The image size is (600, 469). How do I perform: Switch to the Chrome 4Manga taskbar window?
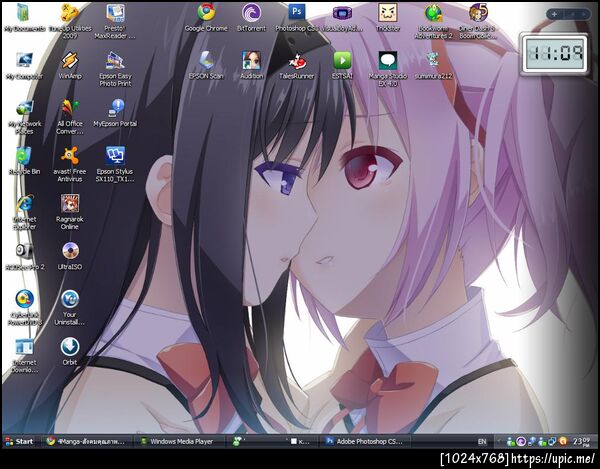tap(86, 441)
